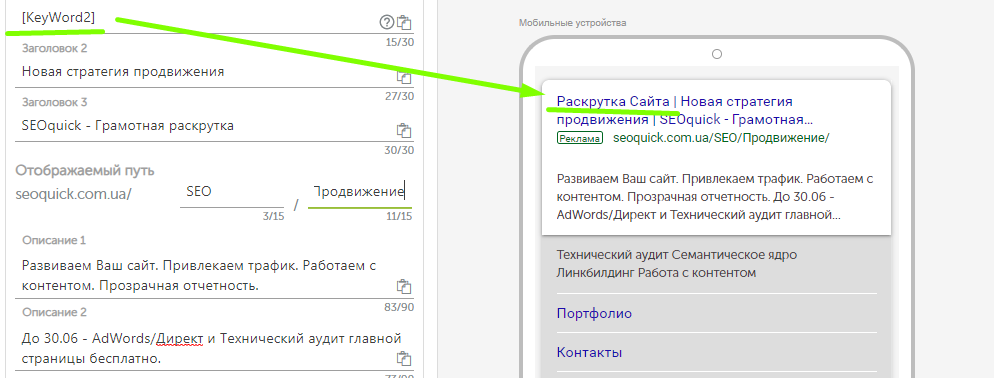This screenshot has height=378, width=994.
Task: Click paste icon for Заголовок 2 field
Action: click(404, 77)
